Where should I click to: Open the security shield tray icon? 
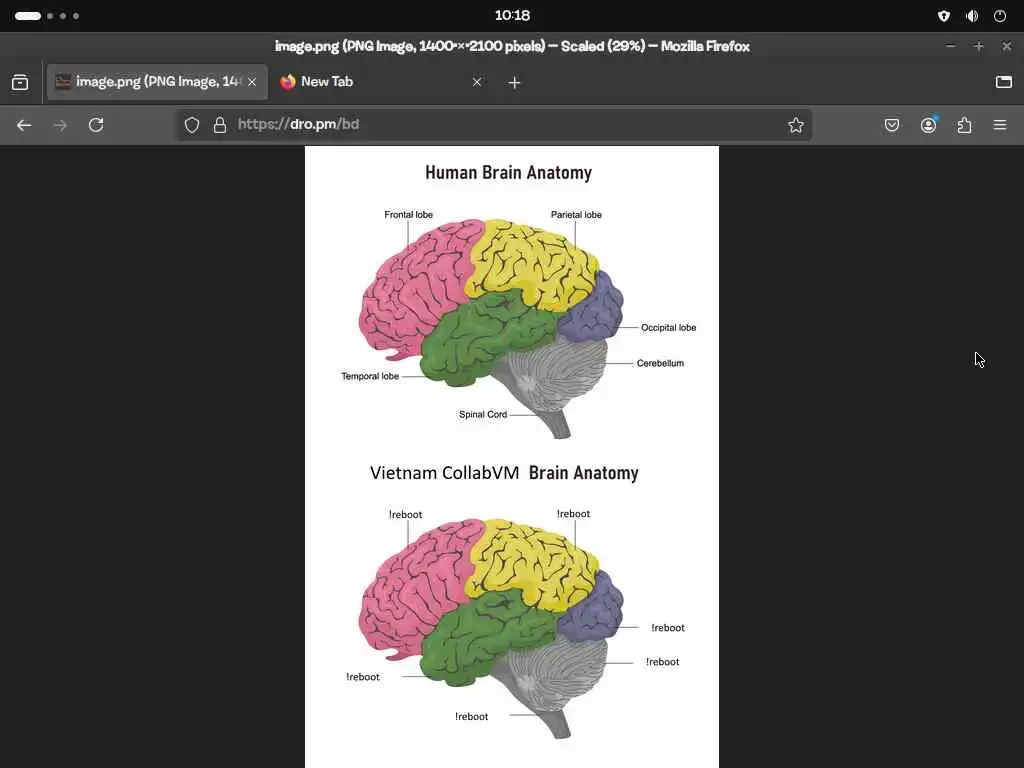[x=944, y=16]
